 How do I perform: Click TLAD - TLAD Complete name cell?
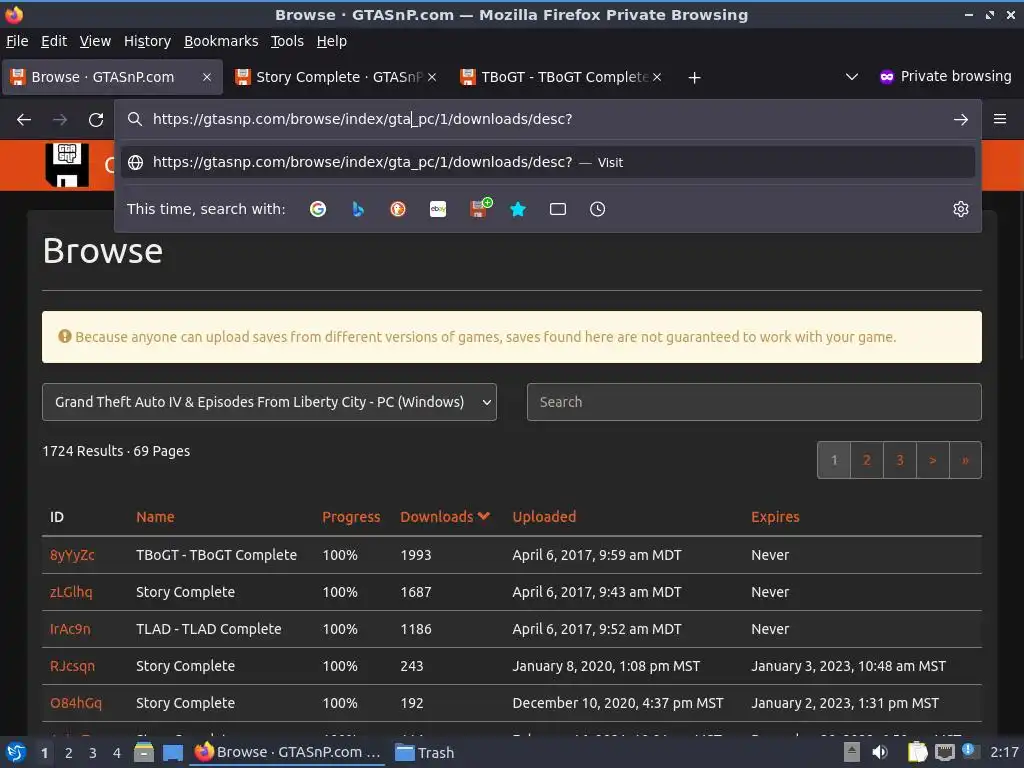[x=208, y=629]
